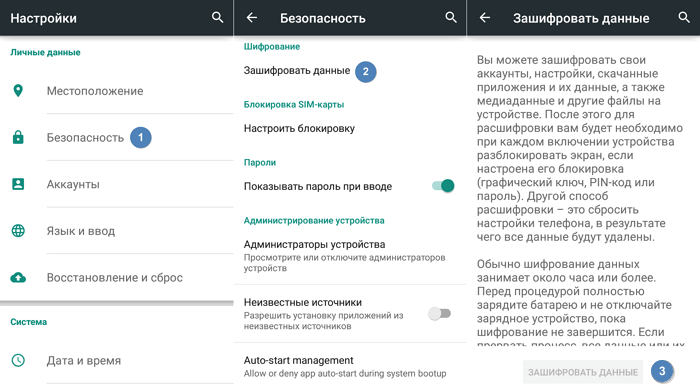Tap the clock icon next to Дата и время
The image size is (700, 389).
pos(18,360)
